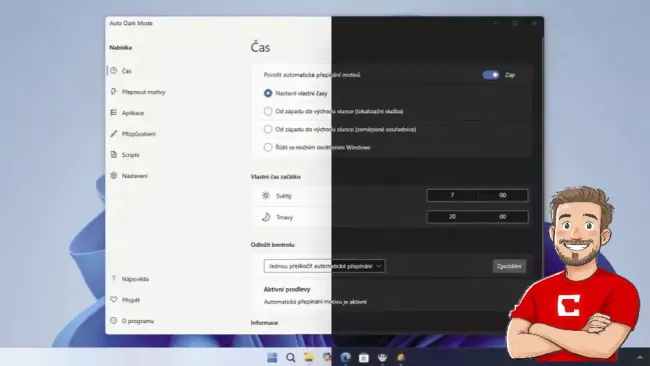Click the info icon beside O programu
Screen dimensions: 650x366
(114, 320)
